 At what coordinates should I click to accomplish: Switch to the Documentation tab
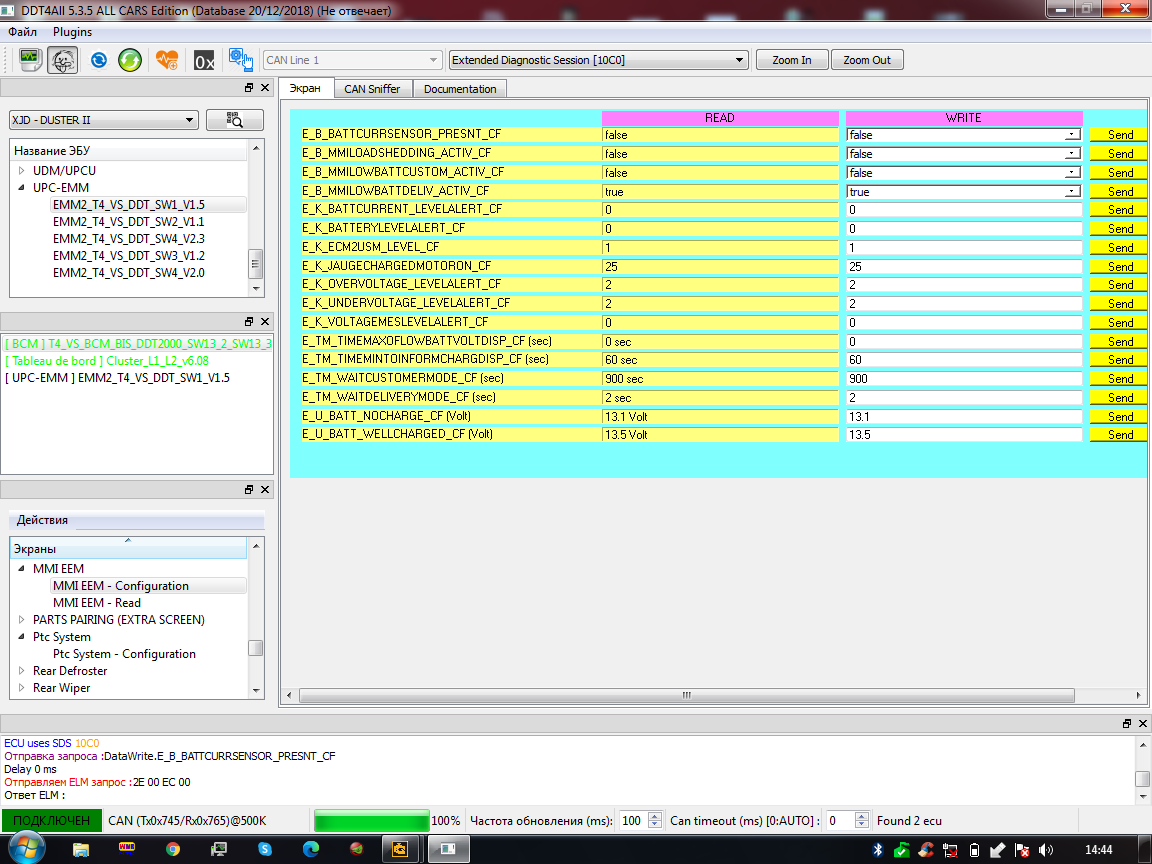pos(460,89)
